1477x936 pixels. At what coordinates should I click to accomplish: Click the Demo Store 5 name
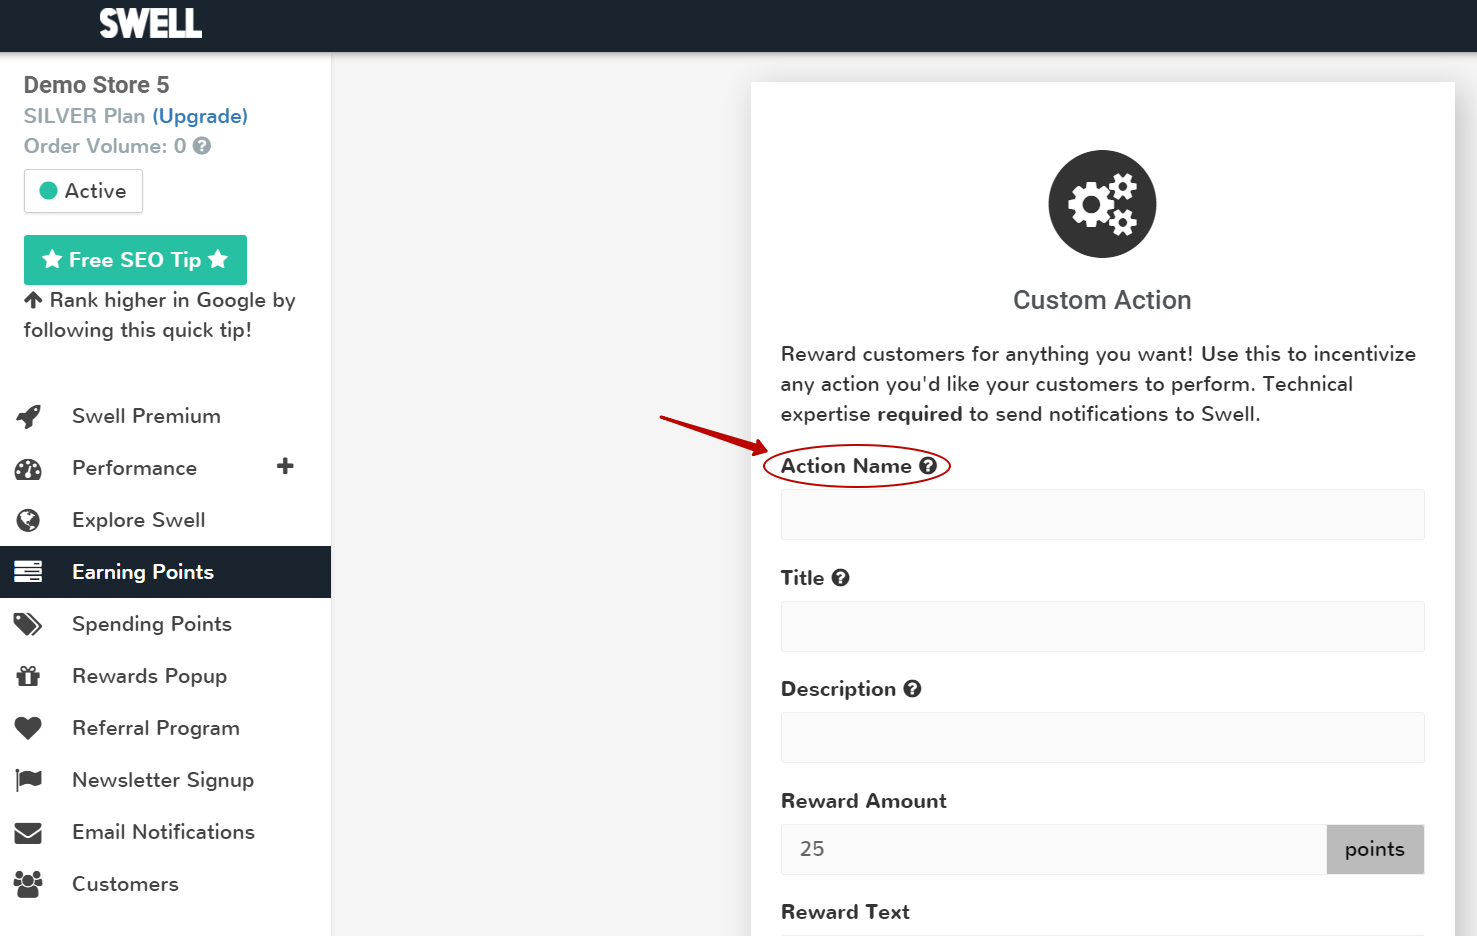click(97, 85)
